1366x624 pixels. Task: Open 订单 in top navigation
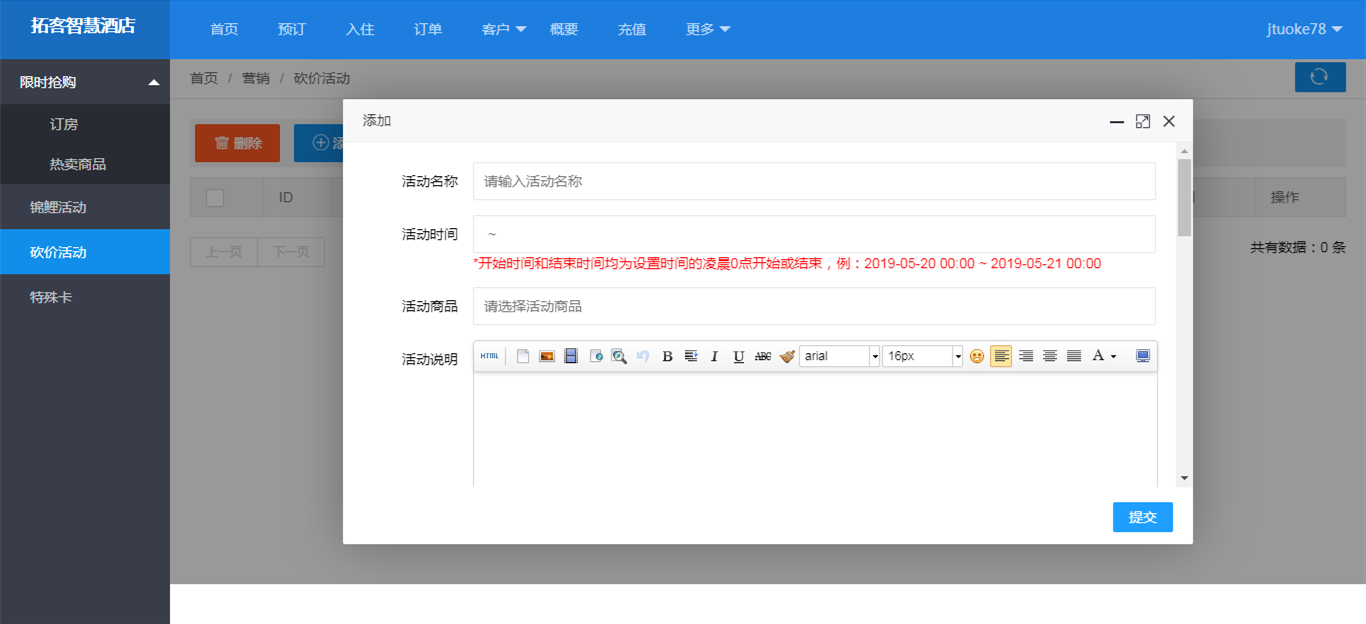click(428, 29)
